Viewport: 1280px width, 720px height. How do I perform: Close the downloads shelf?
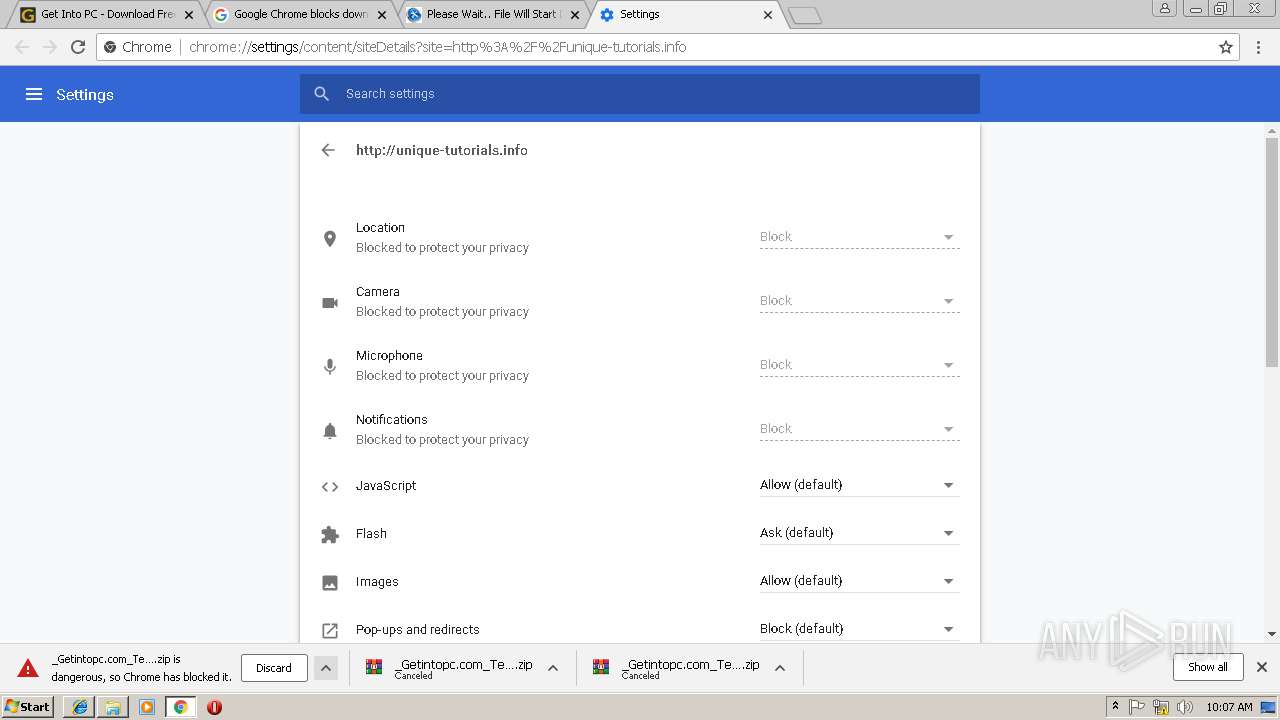pos(1262,667)
